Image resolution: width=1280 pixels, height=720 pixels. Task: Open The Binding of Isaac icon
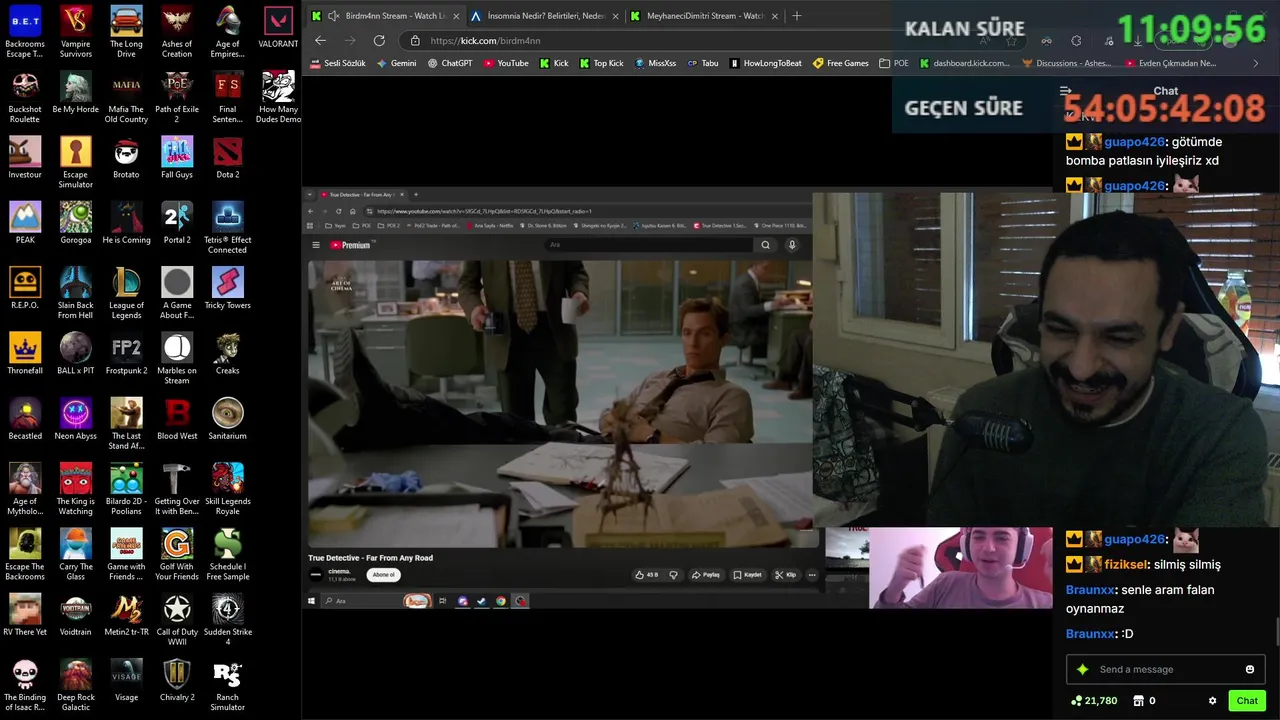tap(25, 685)
